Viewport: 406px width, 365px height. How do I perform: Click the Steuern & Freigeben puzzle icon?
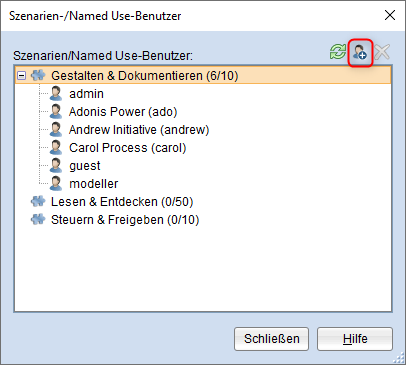[x=38, y=220]
